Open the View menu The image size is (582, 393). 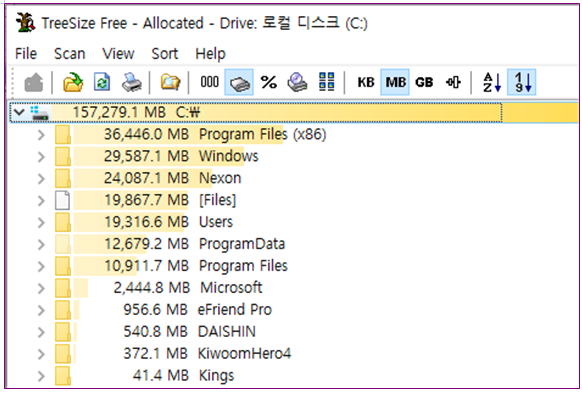(x=118, y=54)
